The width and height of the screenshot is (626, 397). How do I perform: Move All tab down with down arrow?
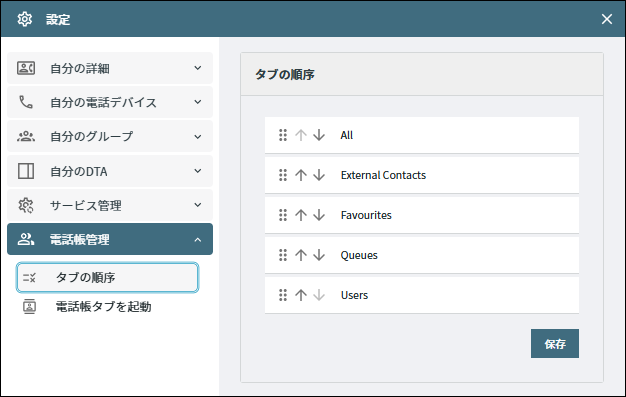click(319, 135)
